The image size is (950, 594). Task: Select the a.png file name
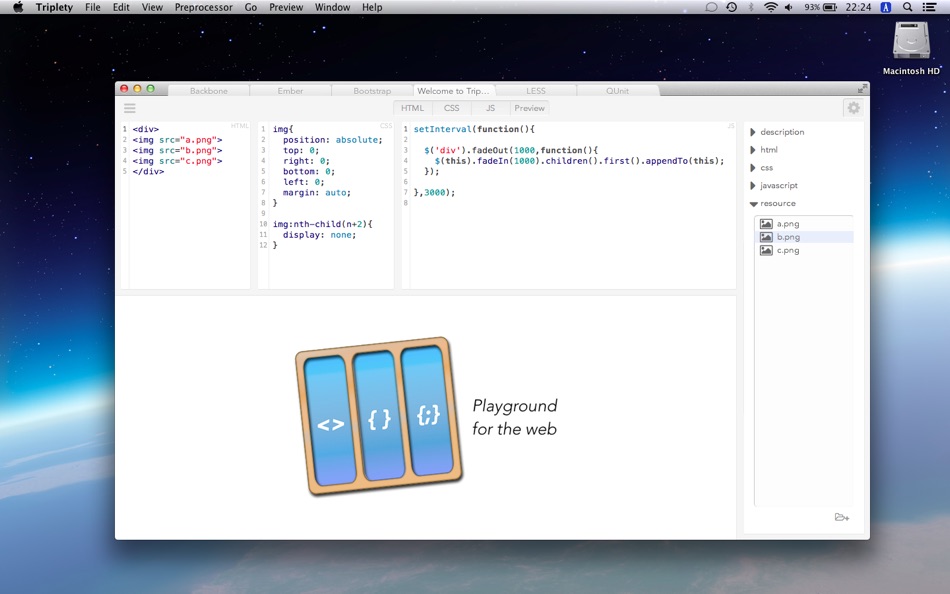(788, 224)
